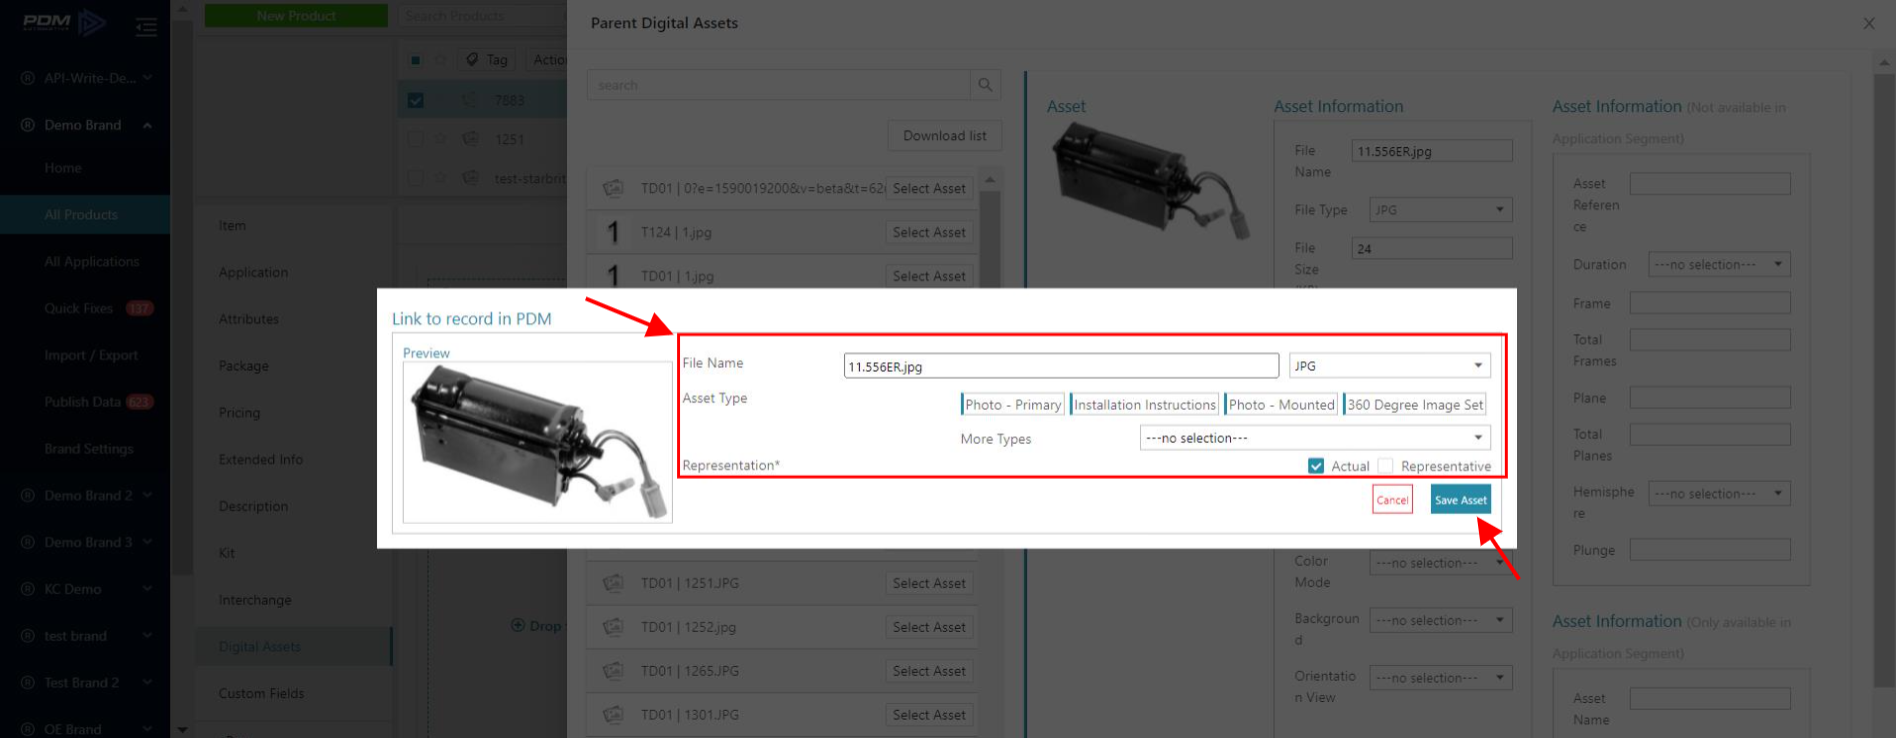
Task: Select the Photo - Primary asset type
Action: 1012,405
